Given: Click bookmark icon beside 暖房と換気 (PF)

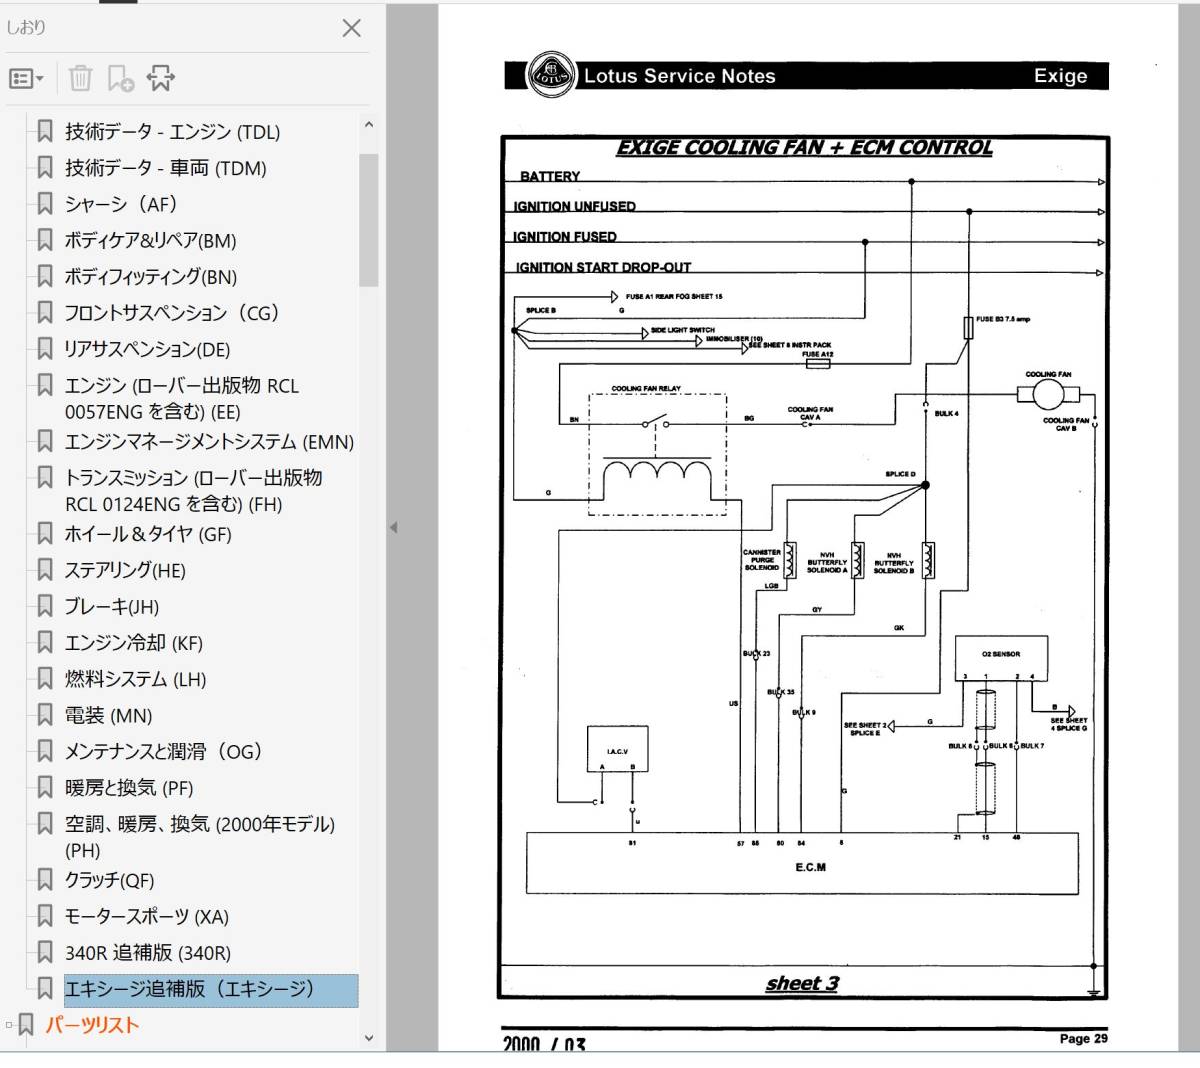Looking at the screenshot, I should coord(45,788).
